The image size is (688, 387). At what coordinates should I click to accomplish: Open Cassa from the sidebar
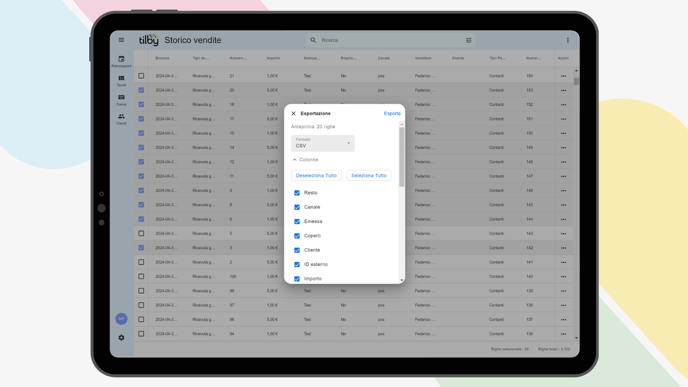[122, 100]
